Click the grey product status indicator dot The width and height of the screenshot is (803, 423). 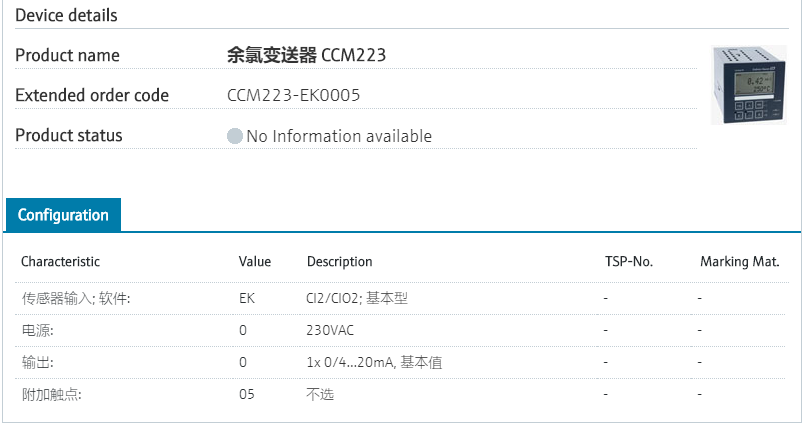click(x=235, y=136)
